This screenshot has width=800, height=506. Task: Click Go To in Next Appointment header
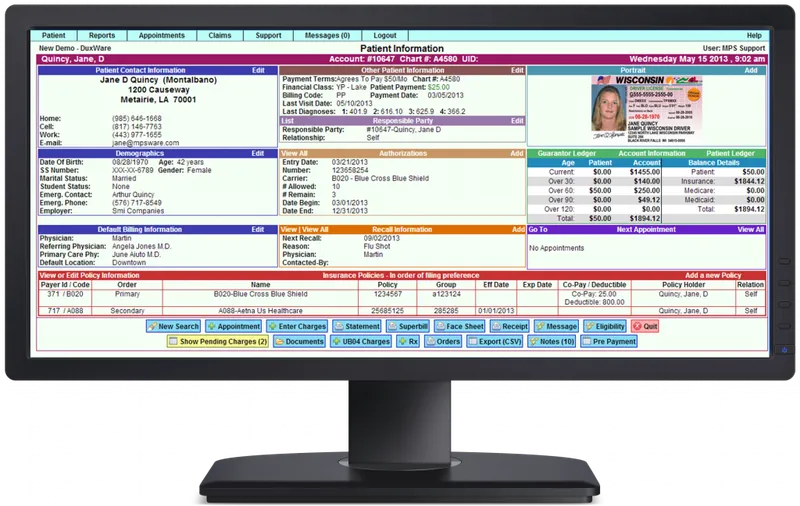[x=538, y=230]
